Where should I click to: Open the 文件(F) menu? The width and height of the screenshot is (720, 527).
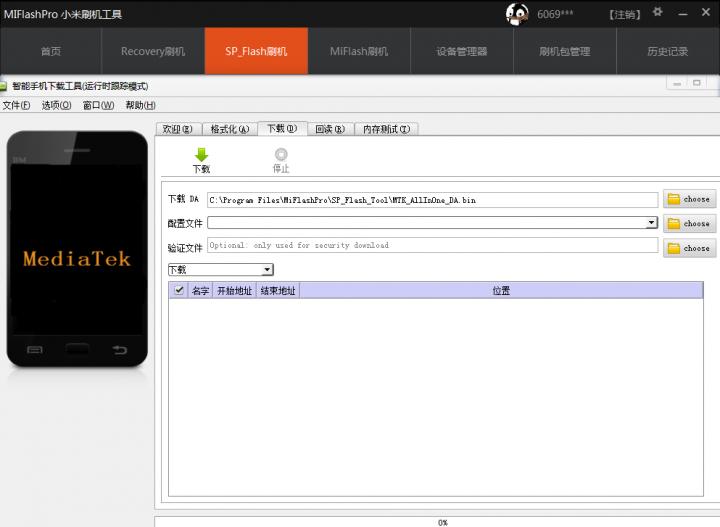click(17, 105)
